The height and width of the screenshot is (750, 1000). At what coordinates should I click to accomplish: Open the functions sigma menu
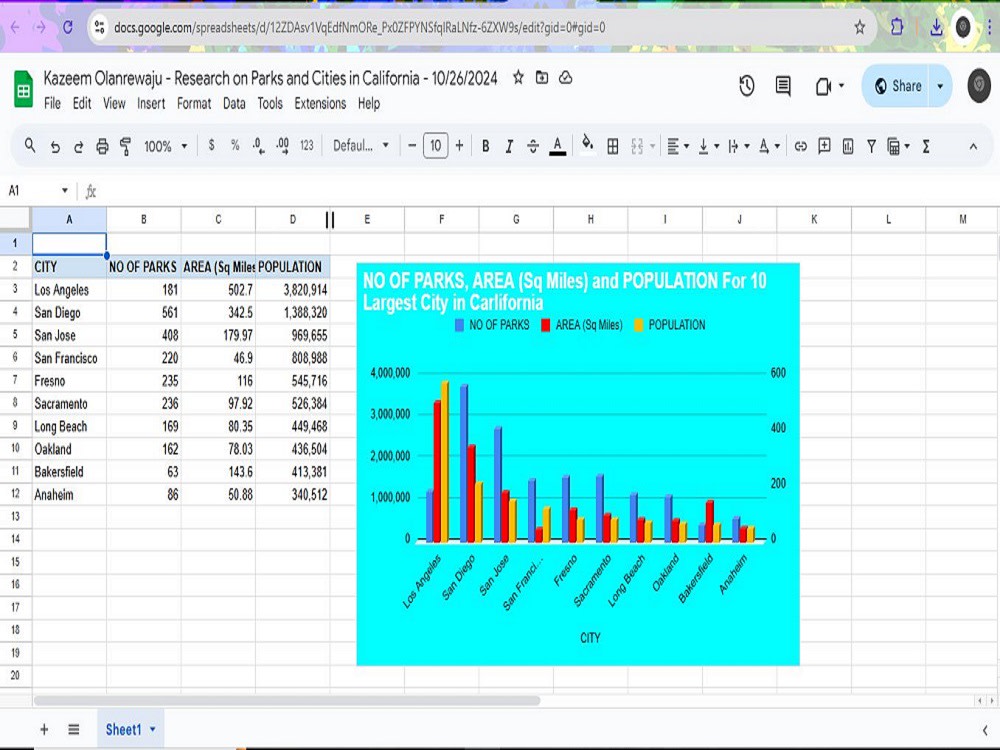tap(926, 147)
